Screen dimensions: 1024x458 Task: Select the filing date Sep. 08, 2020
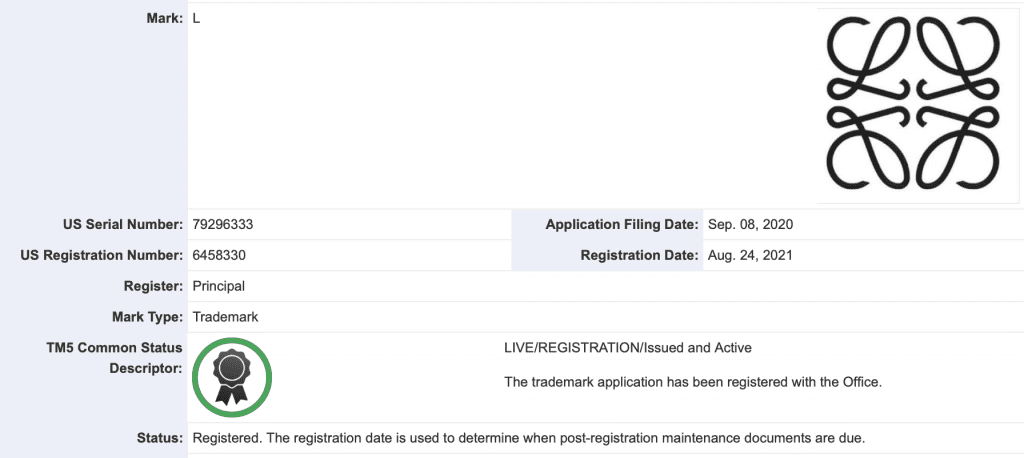pyautogui.click(x=750, y=224)
